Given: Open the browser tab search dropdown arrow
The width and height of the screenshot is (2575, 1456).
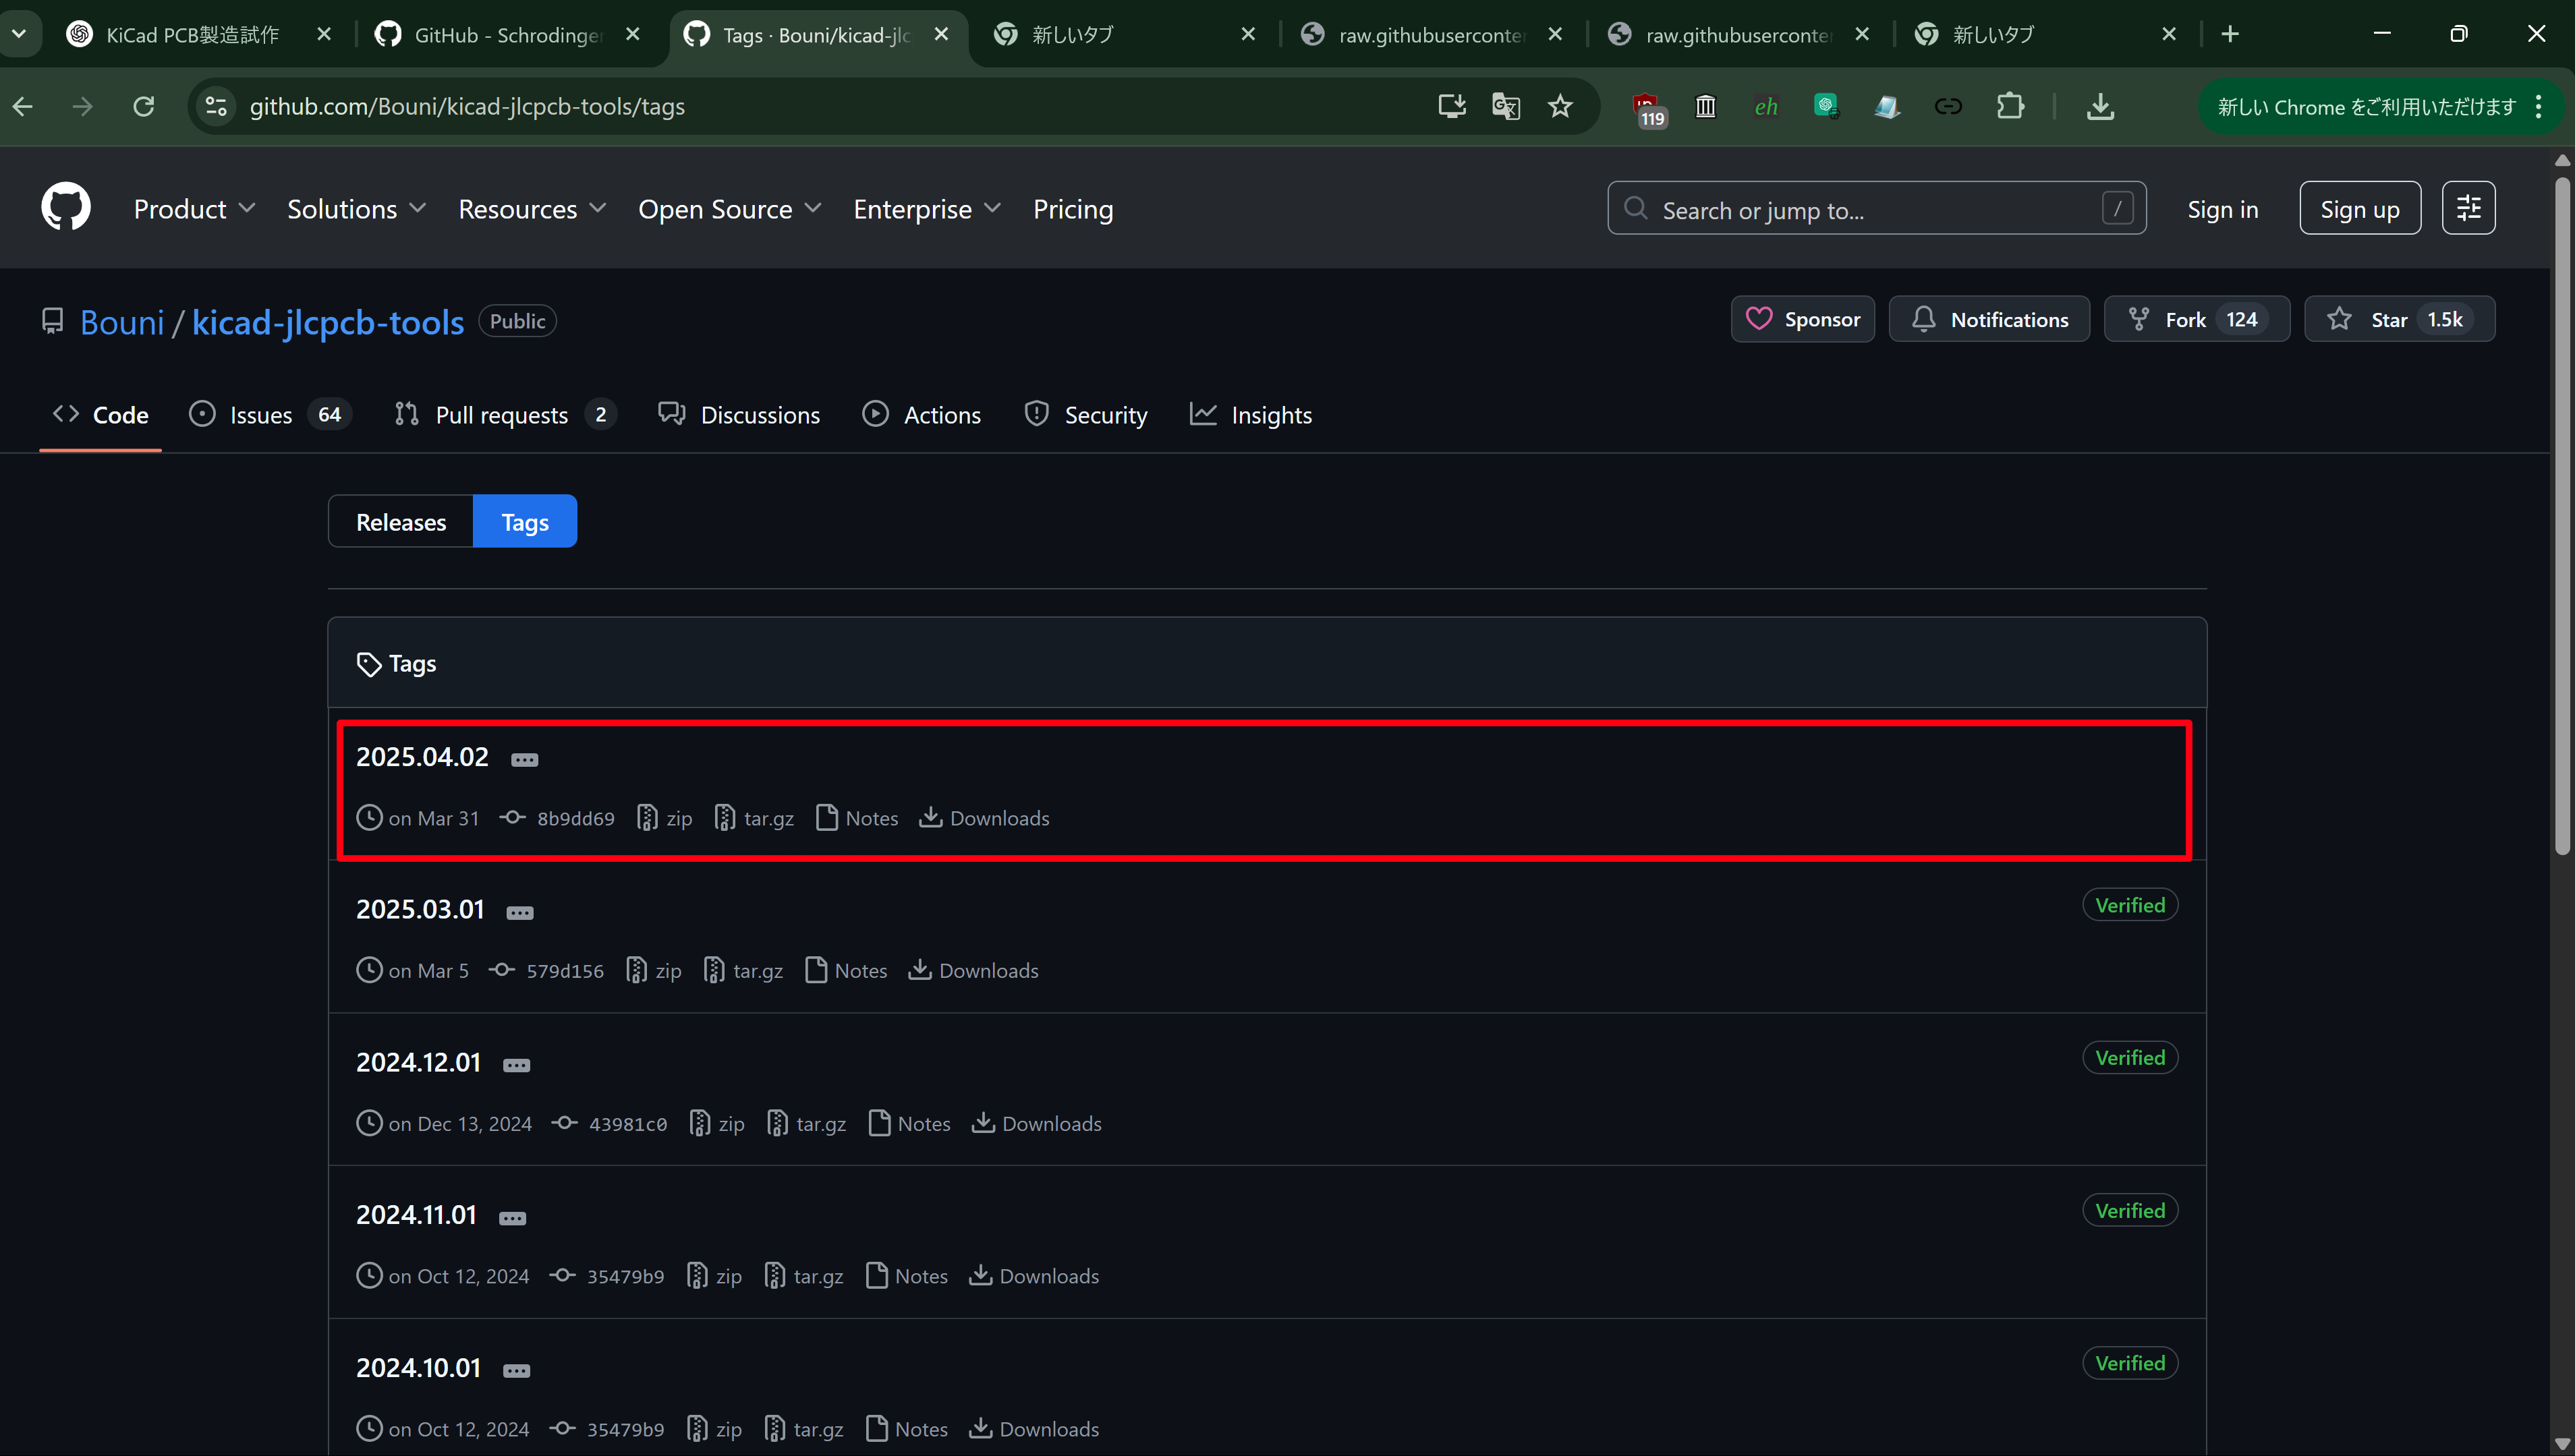Looking at the screenshot, I should [19, 34].
